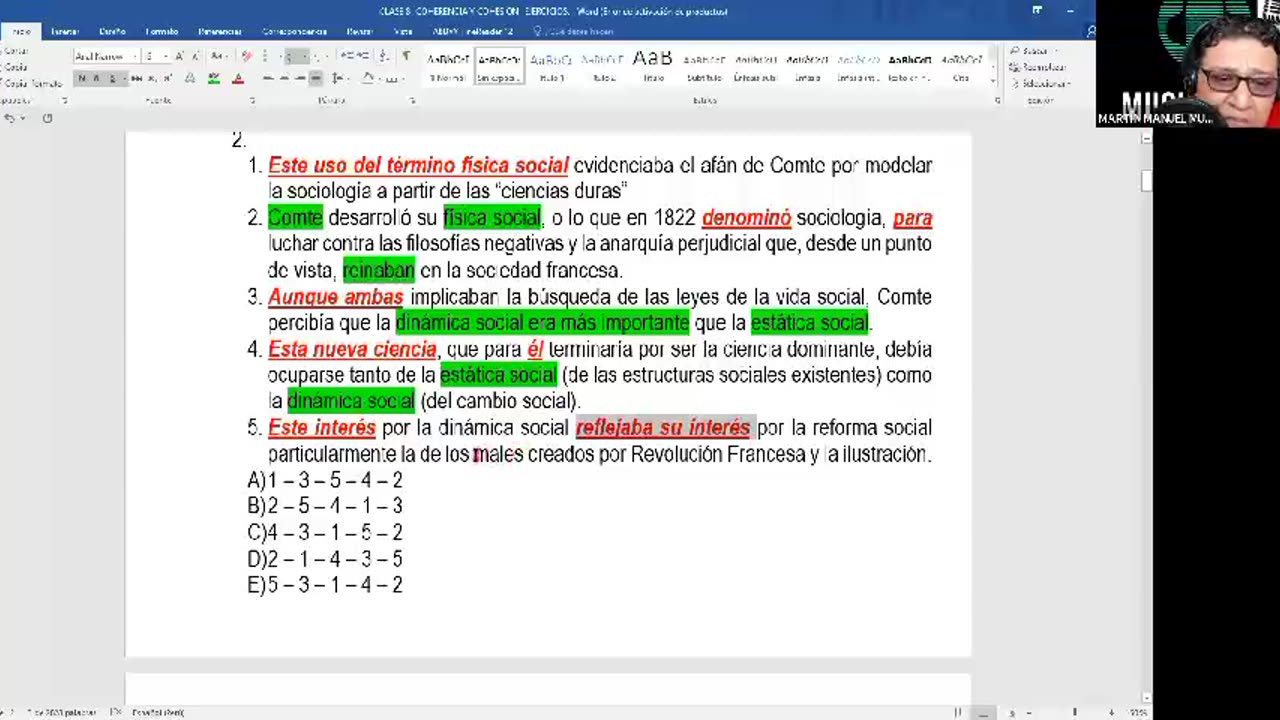This screenshot has width=1280, height=720.
Task: Open the Insertar tab
Action: [x=64, y=31]
